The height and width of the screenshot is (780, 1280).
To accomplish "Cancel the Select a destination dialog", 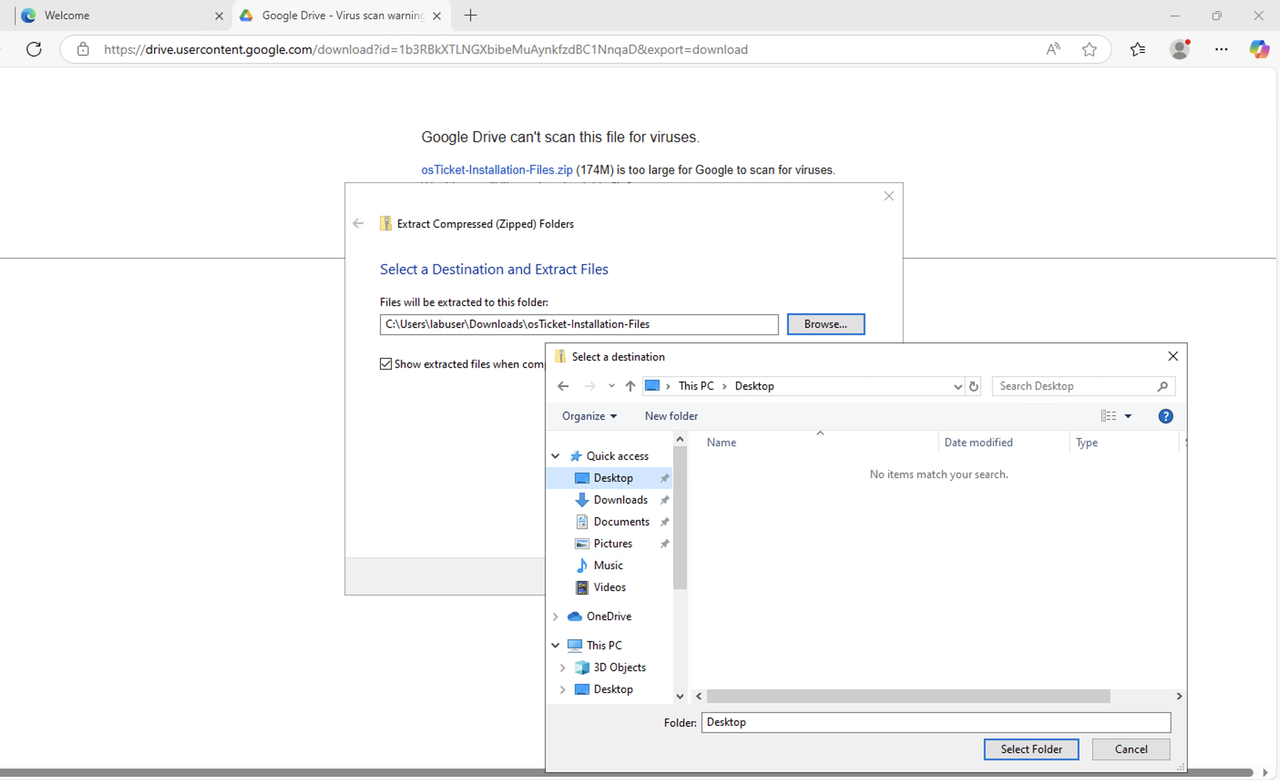I will click(1131, 749).
